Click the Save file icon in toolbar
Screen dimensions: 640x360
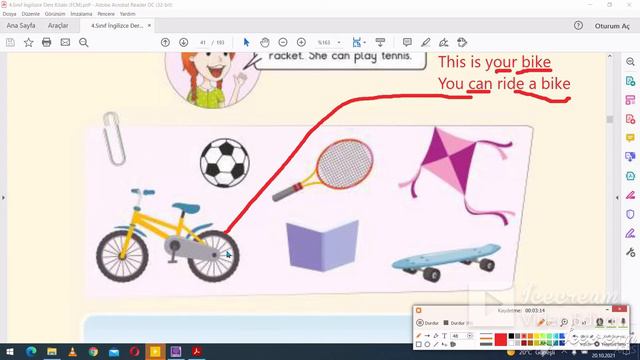point(10,42)
